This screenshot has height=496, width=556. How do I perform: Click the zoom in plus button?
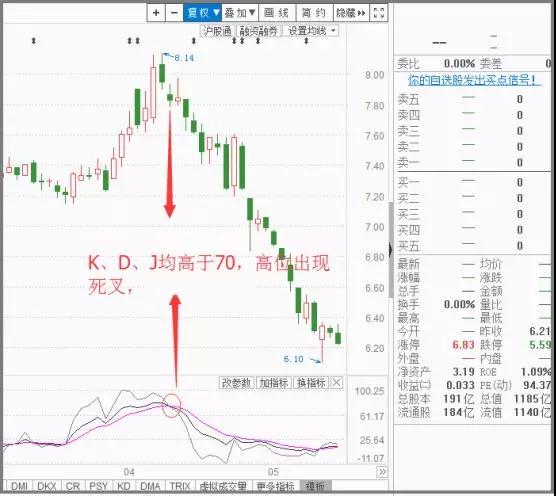tap(156, 13)
